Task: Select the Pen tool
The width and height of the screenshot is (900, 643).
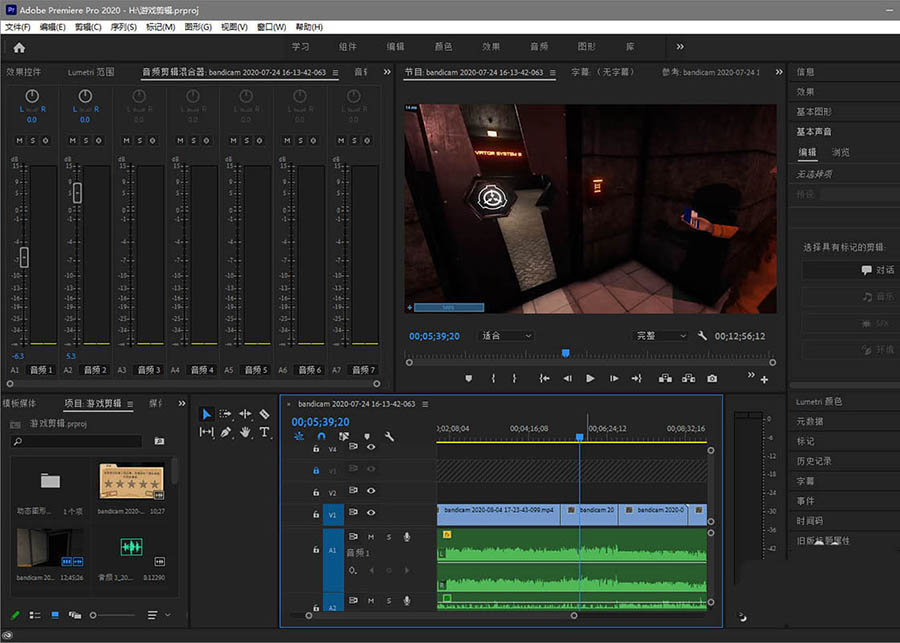Action: pos(226,432)
